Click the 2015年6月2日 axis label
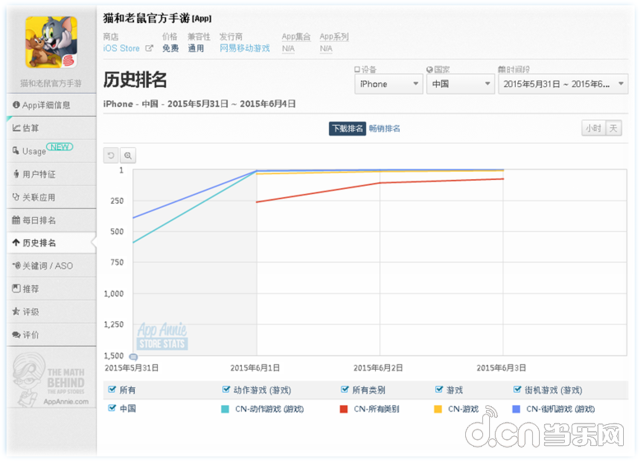Image resolution: width=640 pixels, height=461 pixels. pos(378,368)
